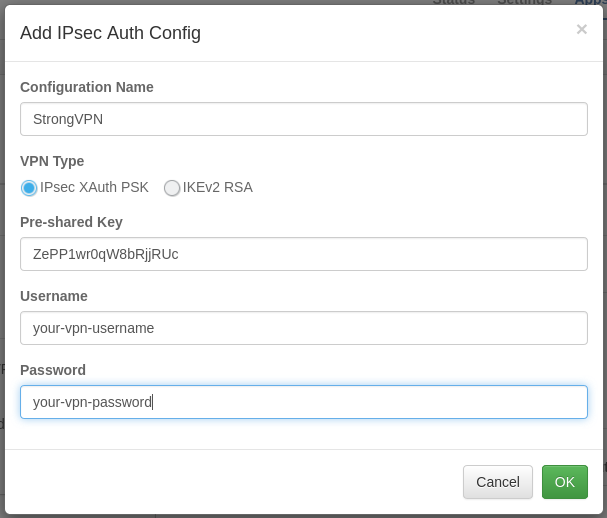The image size is (607, 518).
Task: Click the IKEv2 RSA option label text
Action: tap(217, 187)
